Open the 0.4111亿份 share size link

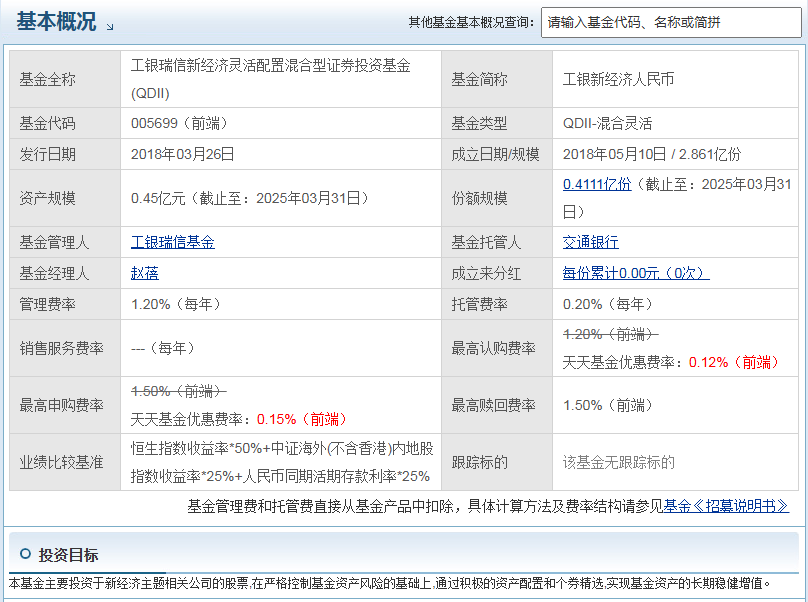point(597,185)
